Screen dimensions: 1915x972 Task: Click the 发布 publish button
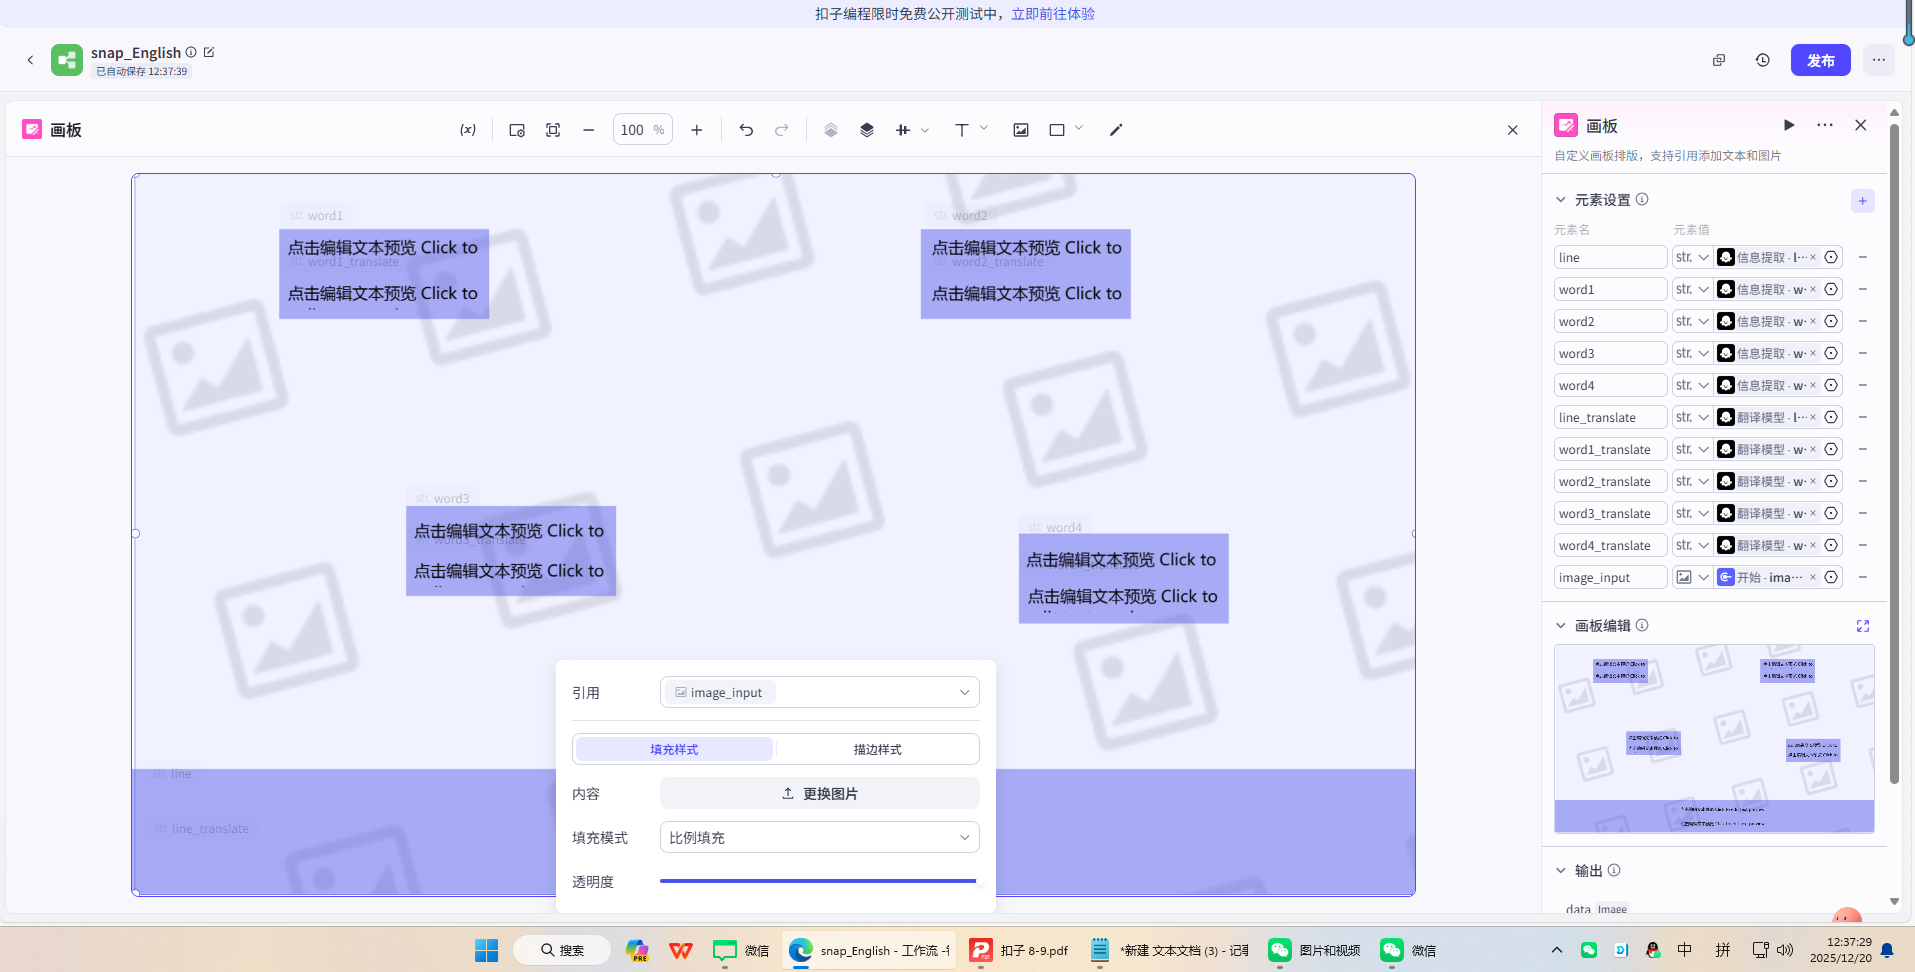click(1821, 60)
